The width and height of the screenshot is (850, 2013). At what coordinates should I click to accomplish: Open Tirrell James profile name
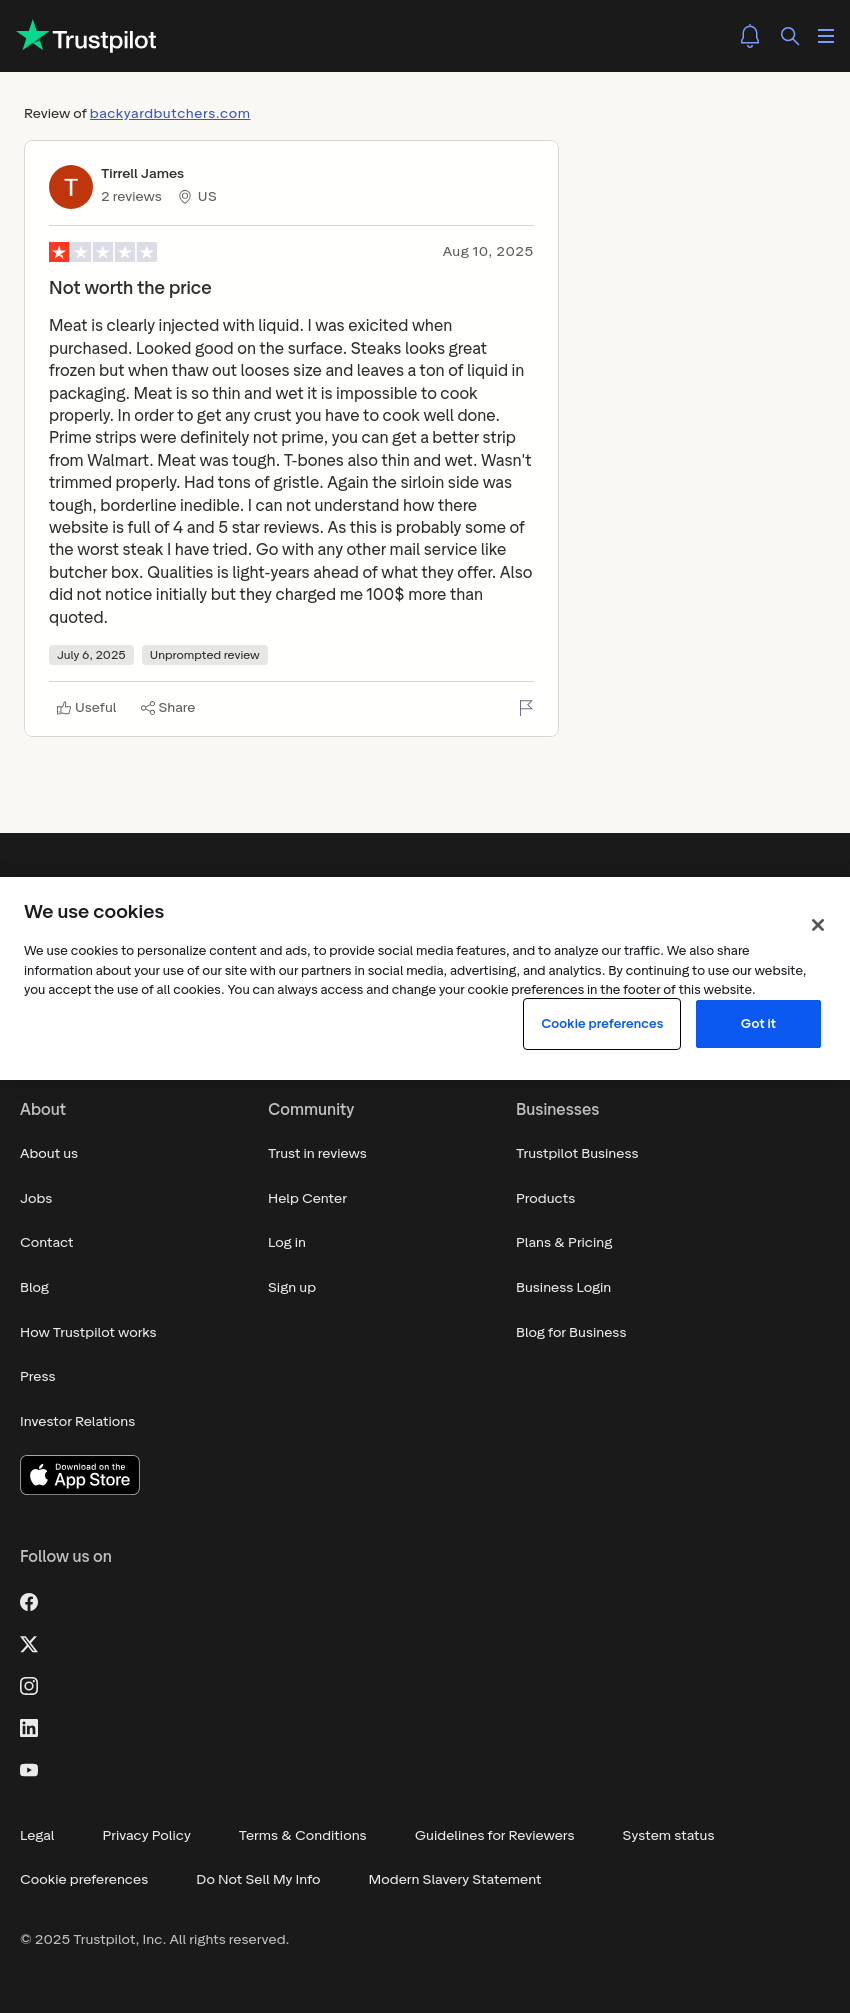[142, 174]
